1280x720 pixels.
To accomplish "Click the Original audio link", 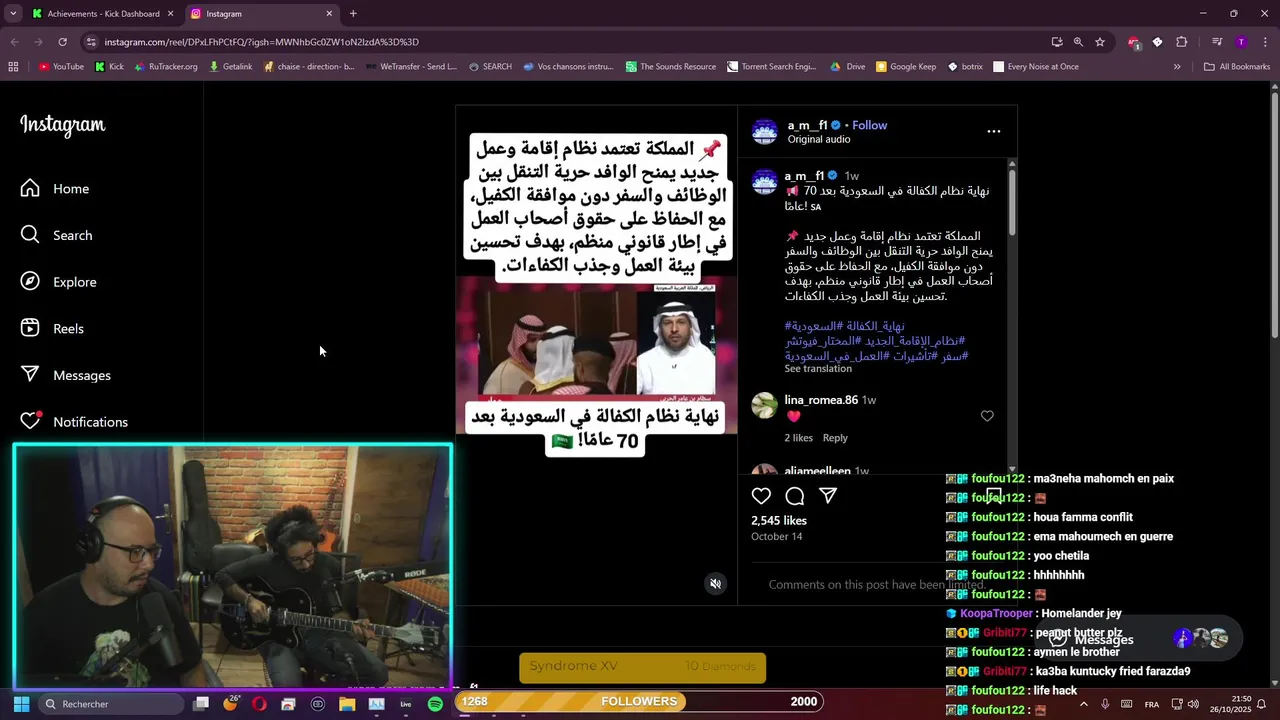I will [818, 139].
